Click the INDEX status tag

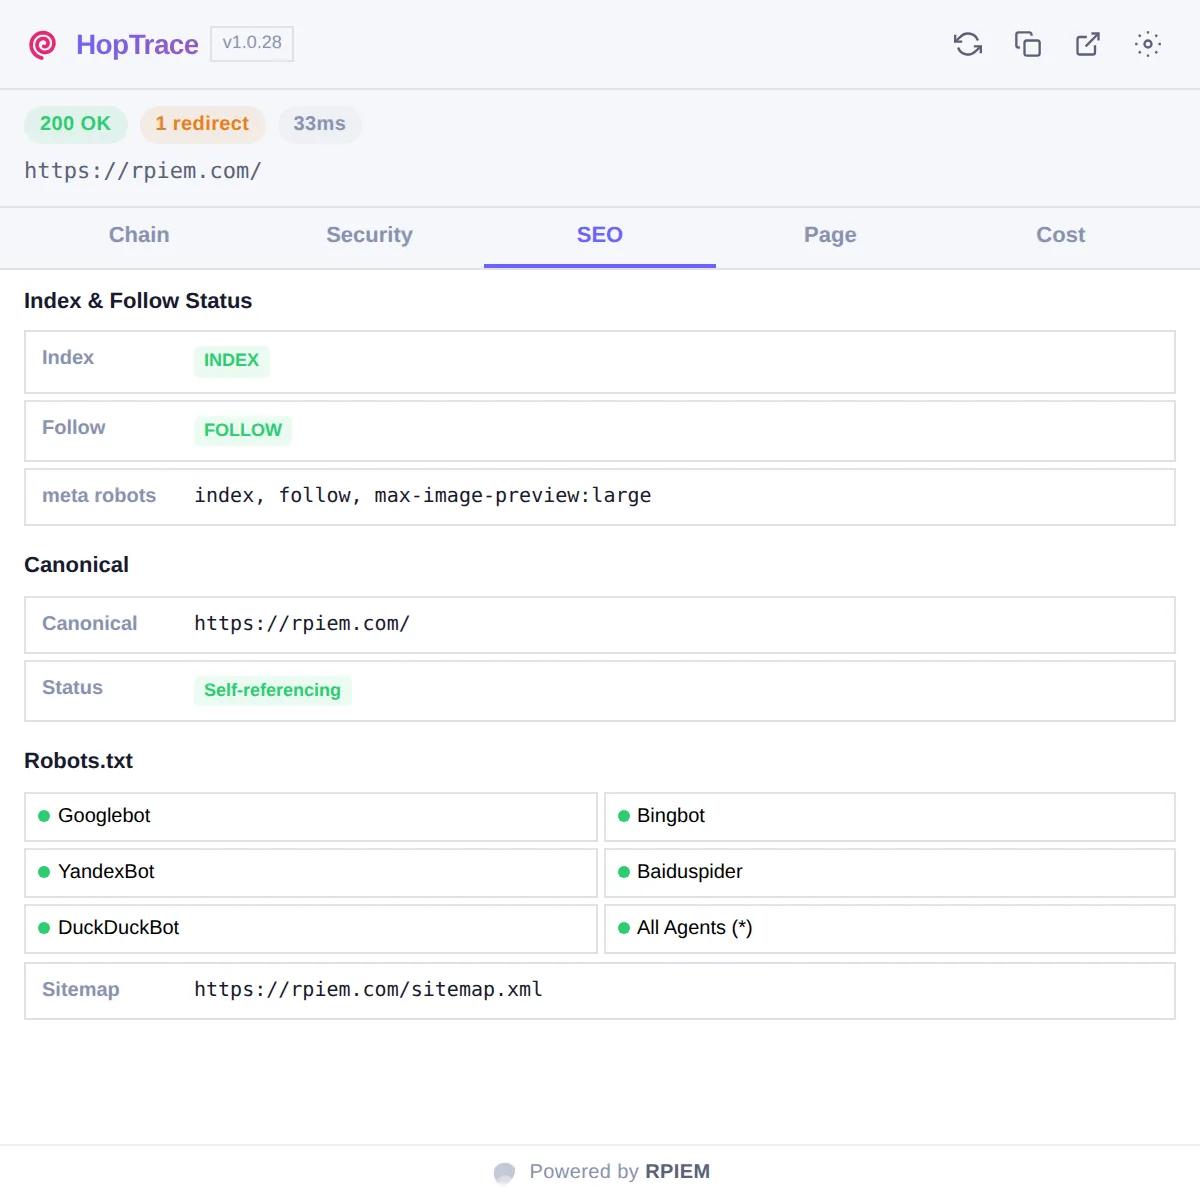point(231,360)
